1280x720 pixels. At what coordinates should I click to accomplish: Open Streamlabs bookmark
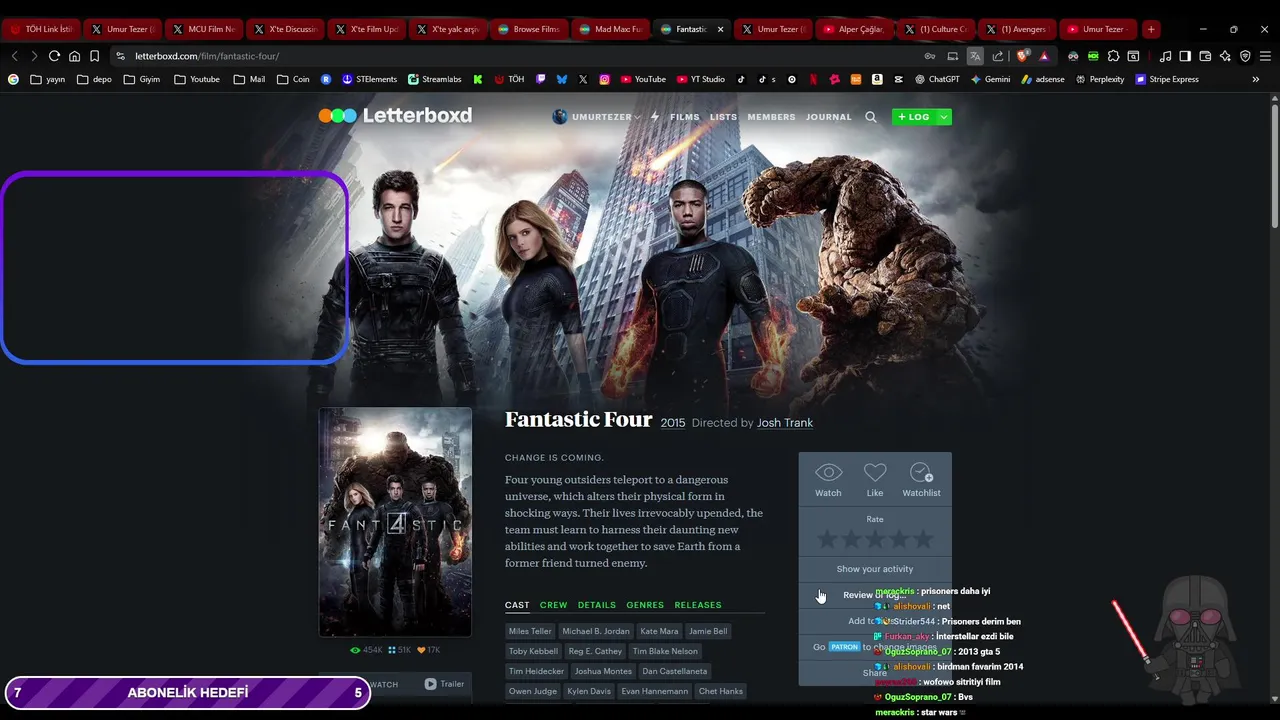tap(434, 79)
